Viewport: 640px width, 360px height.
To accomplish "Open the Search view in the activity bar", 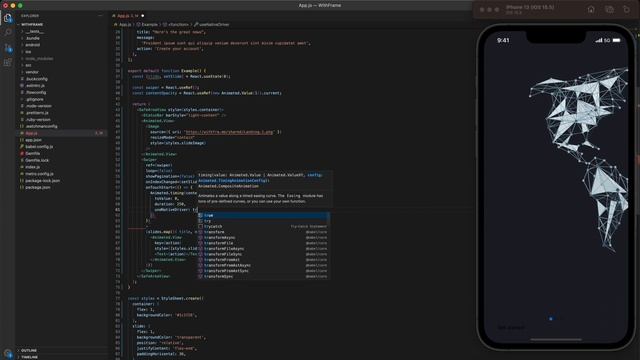I will pyautogui.click(x=8, y=32).
